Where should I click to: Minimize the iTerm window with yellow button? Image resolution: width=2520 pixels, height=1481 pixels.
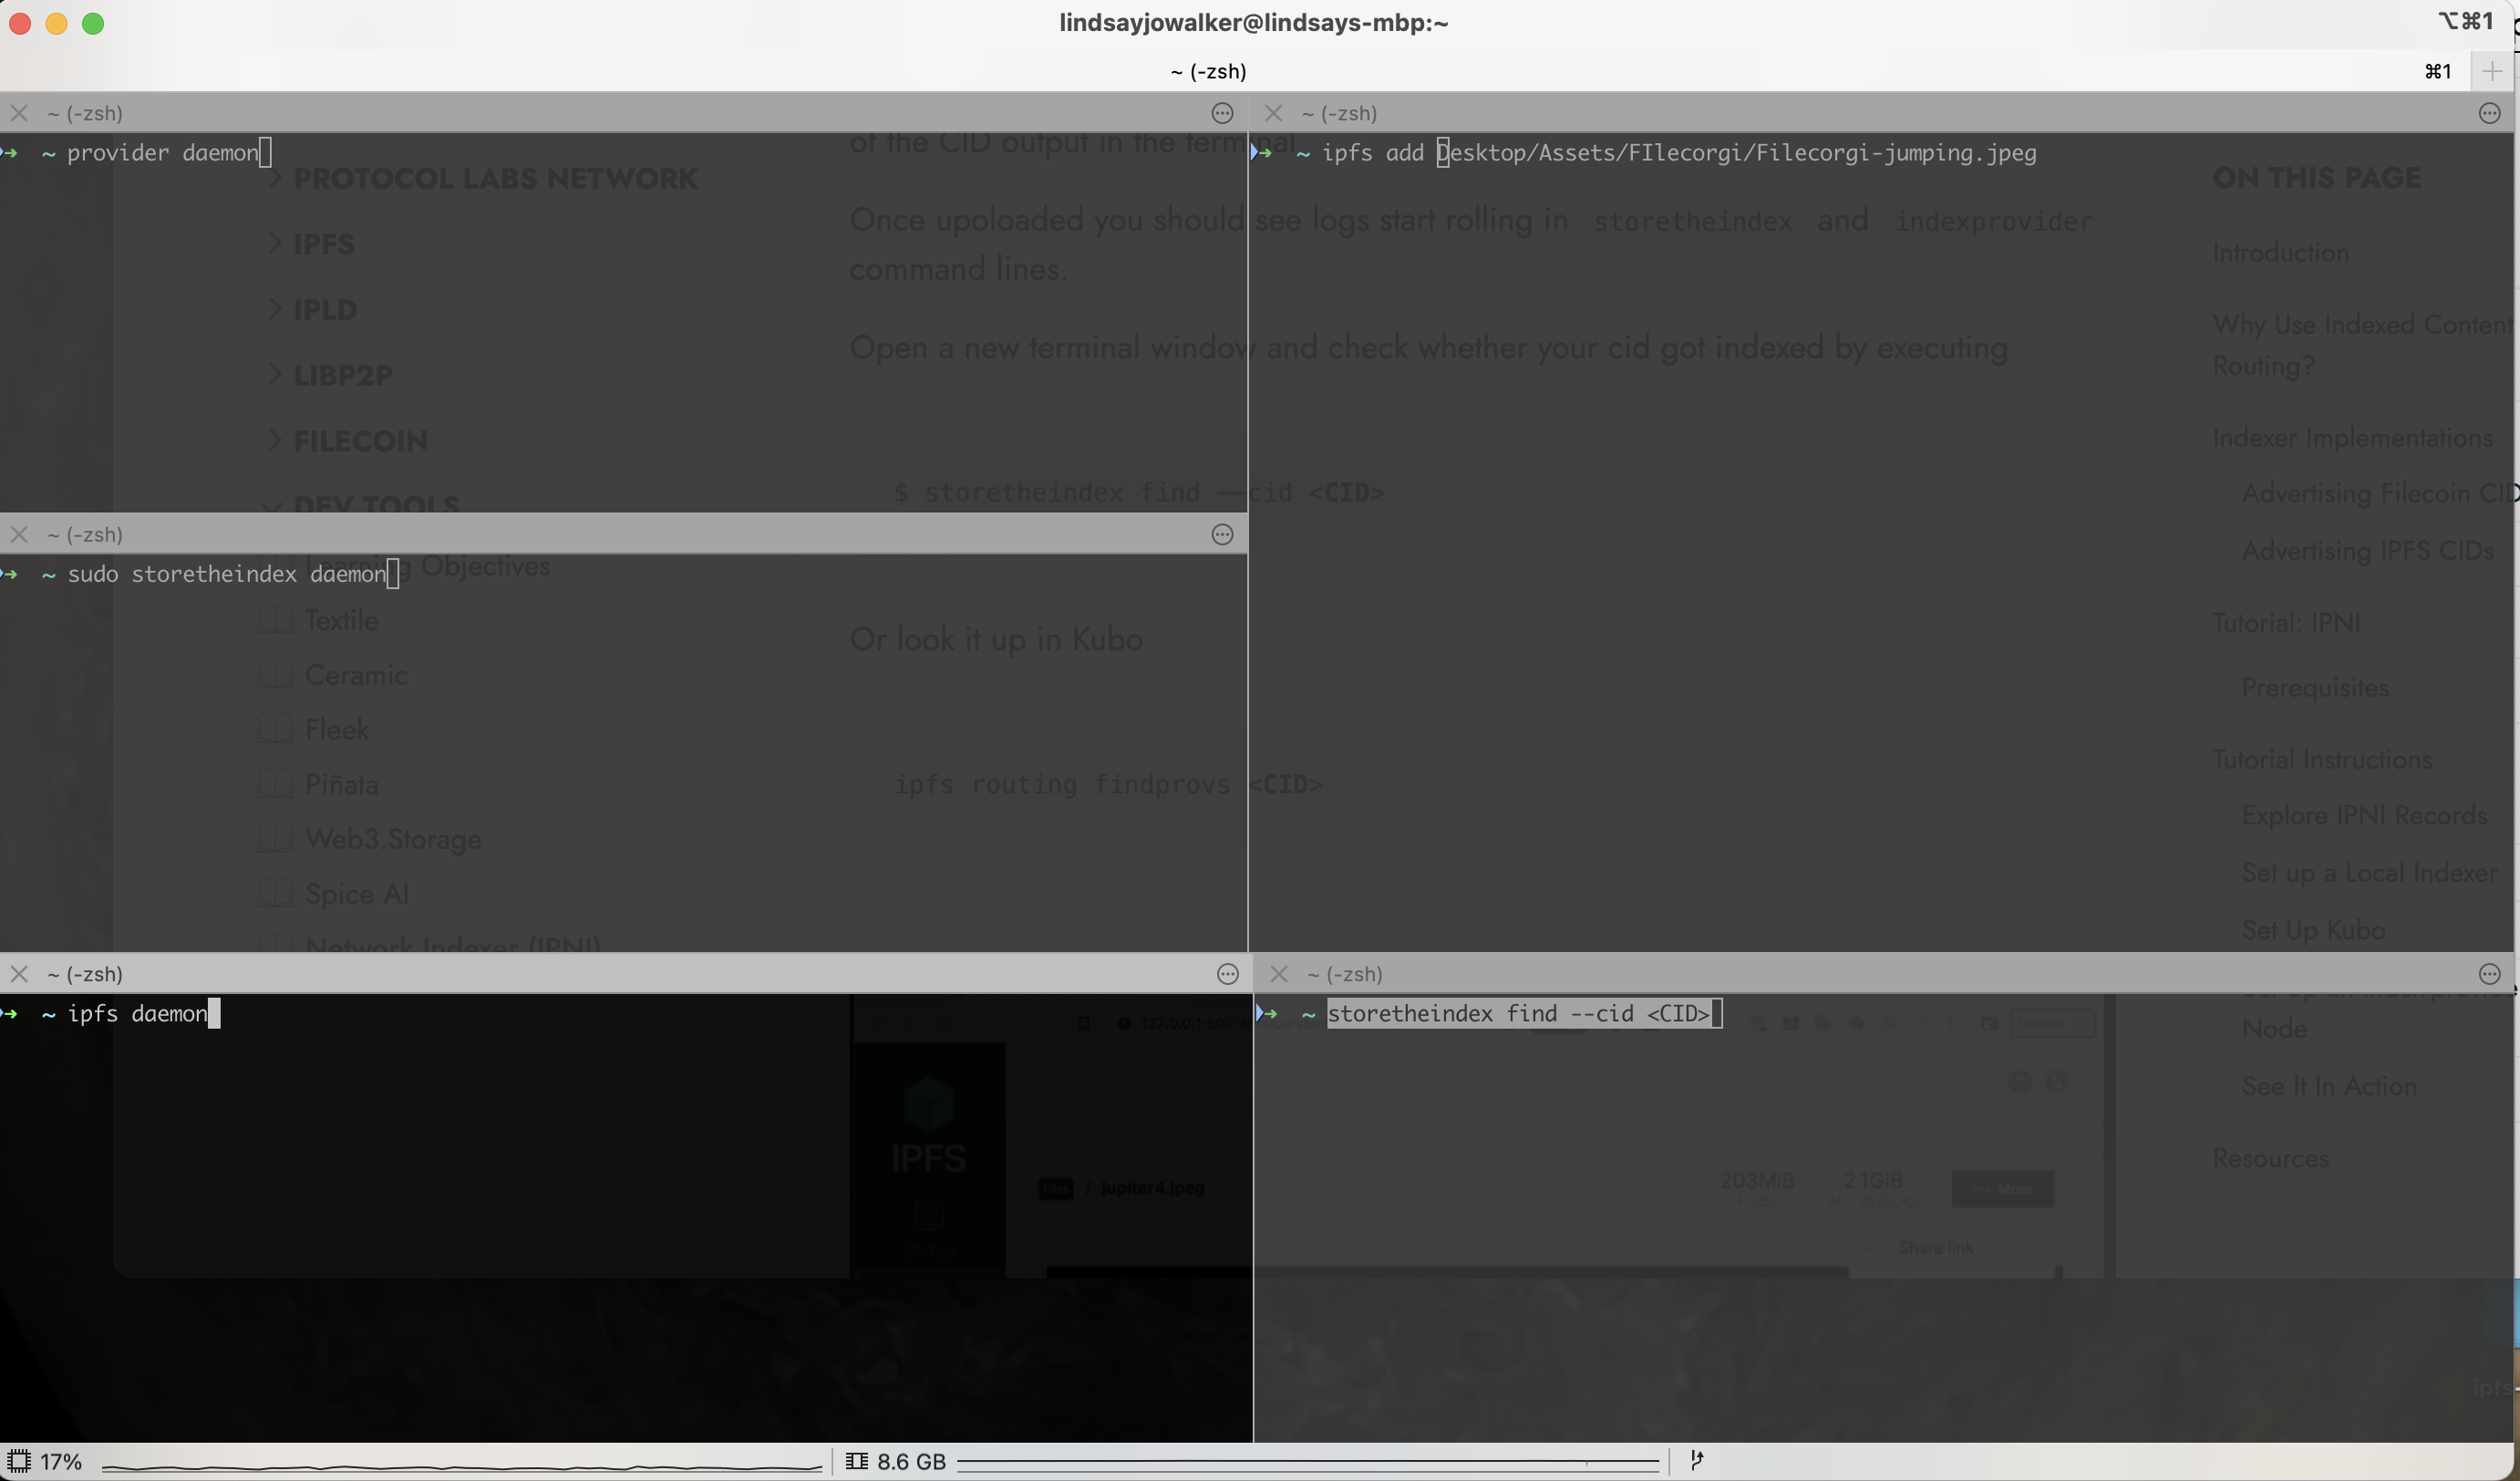(56, 23)
